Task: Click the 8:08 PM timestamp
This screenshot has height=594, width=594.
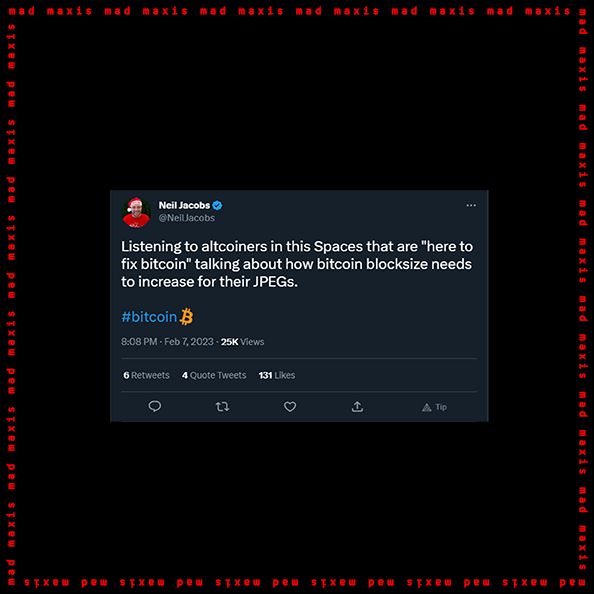Action: pyautogui.click(x=139, y=342)
